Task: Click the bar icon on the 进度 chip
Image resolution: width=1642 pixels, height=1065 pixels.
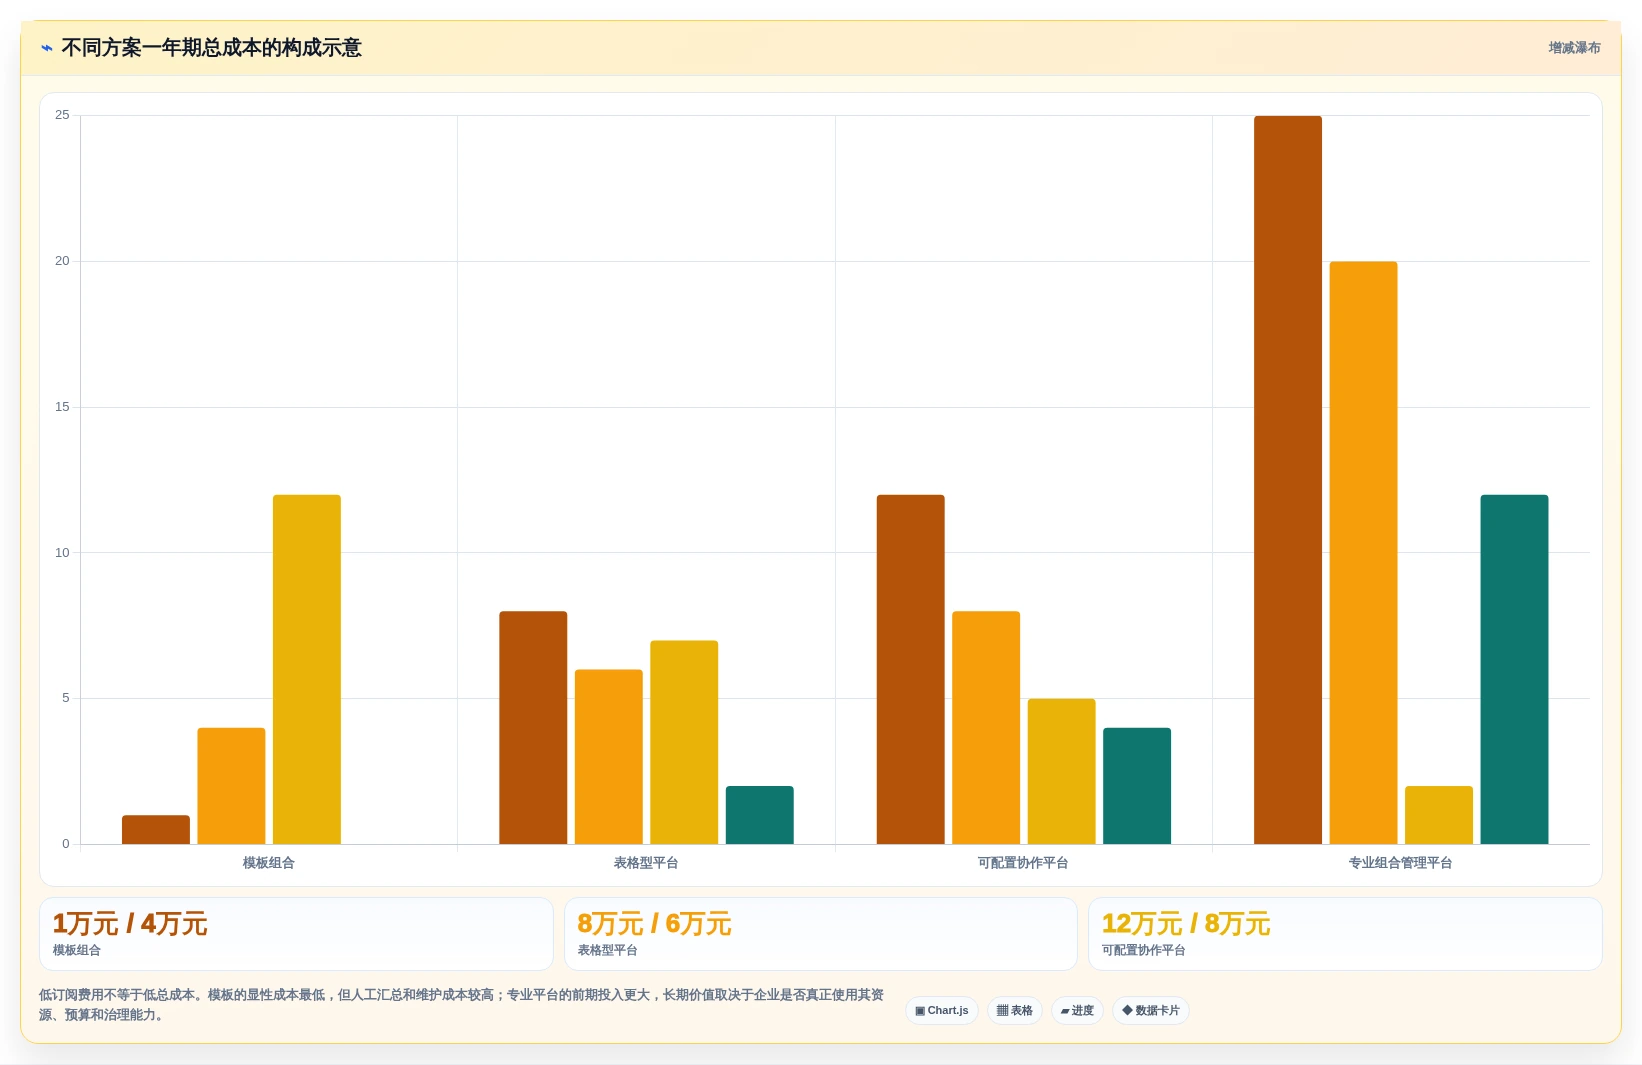Action: pyautogui.click(x=1065, y=1011)
